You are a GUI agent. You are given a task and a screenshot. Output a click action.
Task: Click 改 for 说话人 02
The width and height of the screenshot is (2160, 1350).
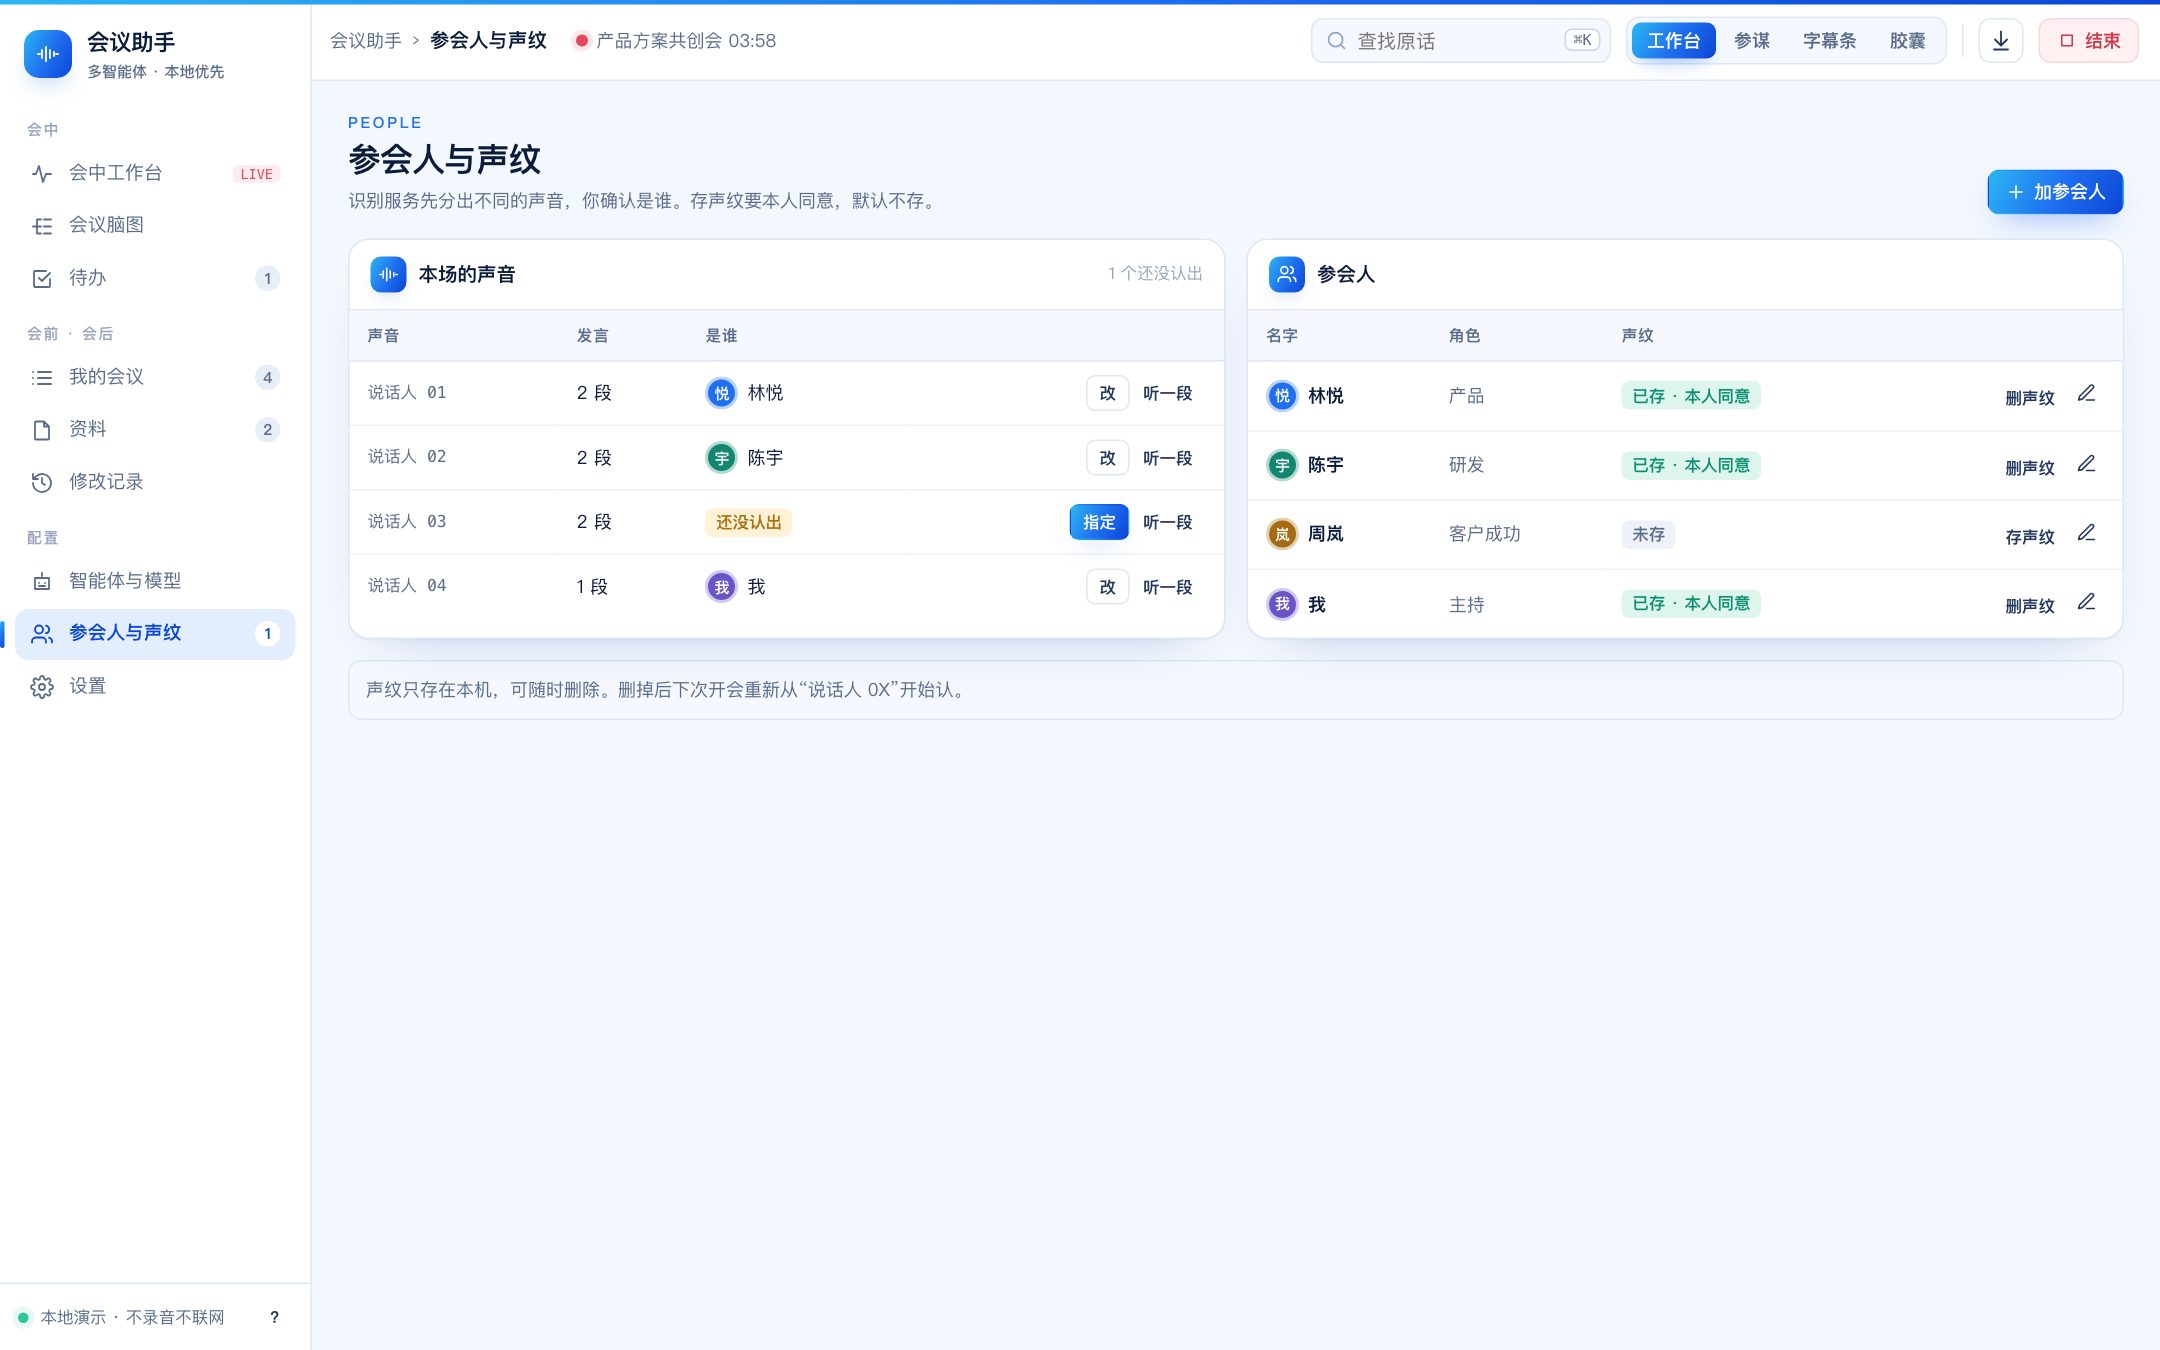click(1107, 458)
